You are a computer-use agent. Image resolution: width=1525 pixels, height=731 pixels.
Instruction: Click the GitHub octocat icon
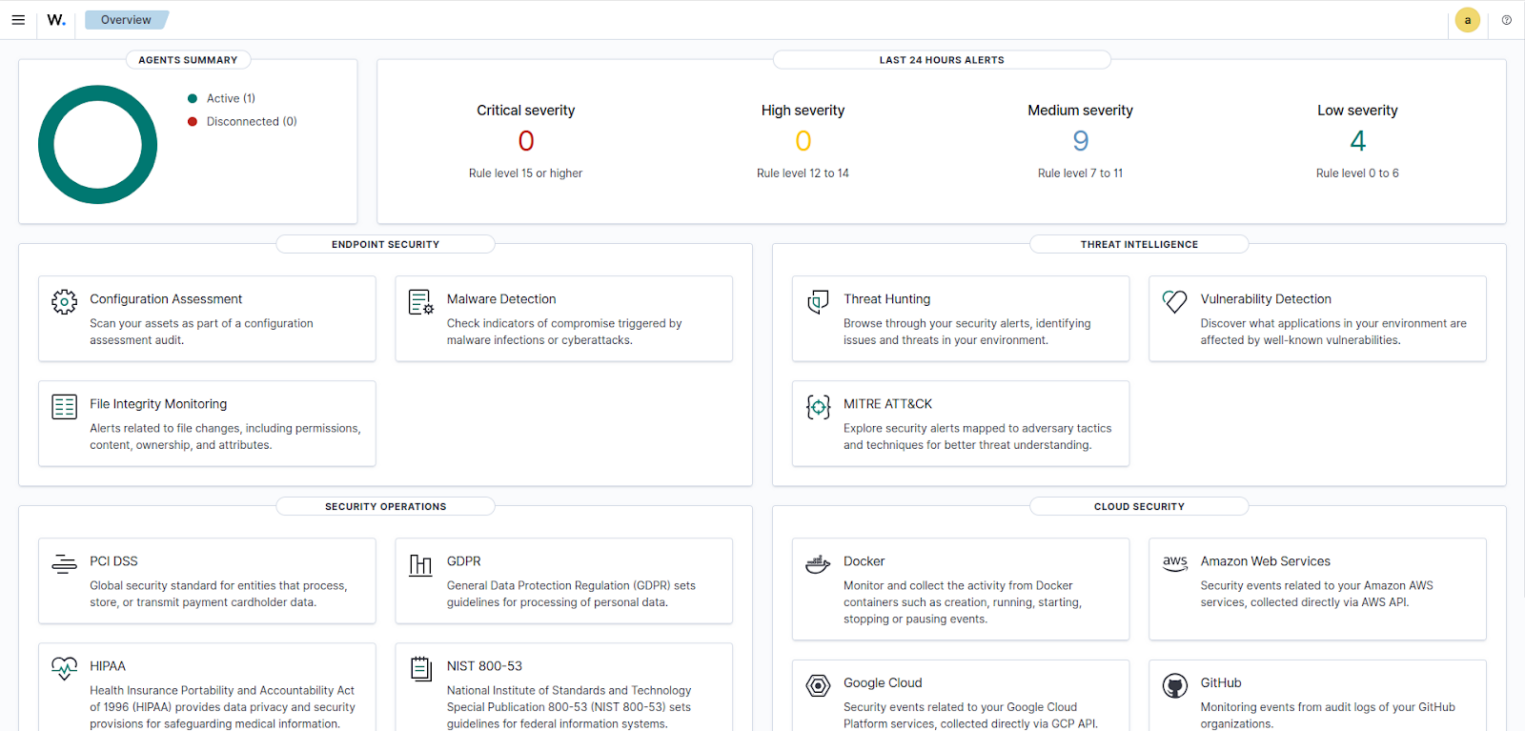pyautogui.click(x=1175, y=685)
